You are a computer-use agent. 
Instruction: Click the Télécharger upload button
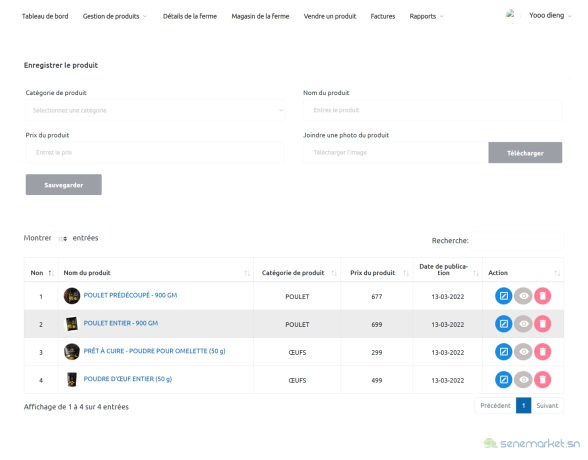[525, 153]
